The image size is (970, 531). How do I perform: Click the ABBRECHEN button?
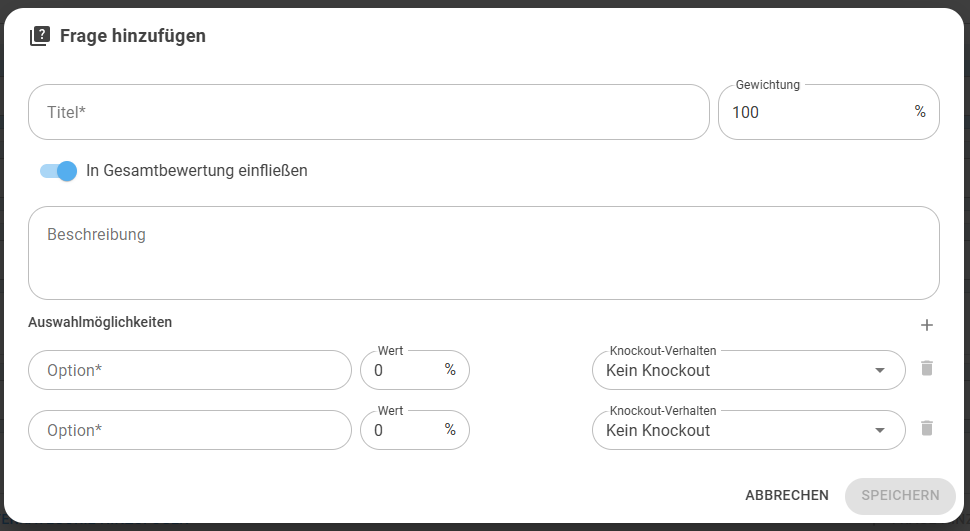pyautogui.click(x=787, y=496)
